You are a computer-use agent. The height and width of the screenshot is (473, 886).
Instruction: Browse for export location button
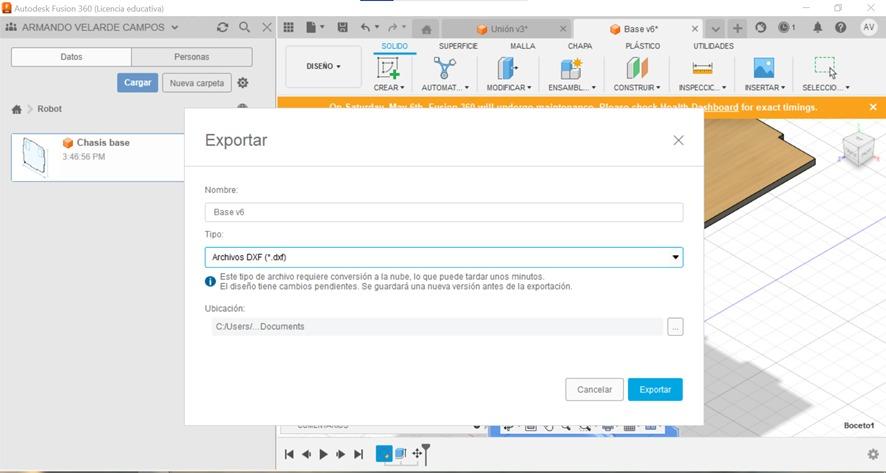coord(675,327)
